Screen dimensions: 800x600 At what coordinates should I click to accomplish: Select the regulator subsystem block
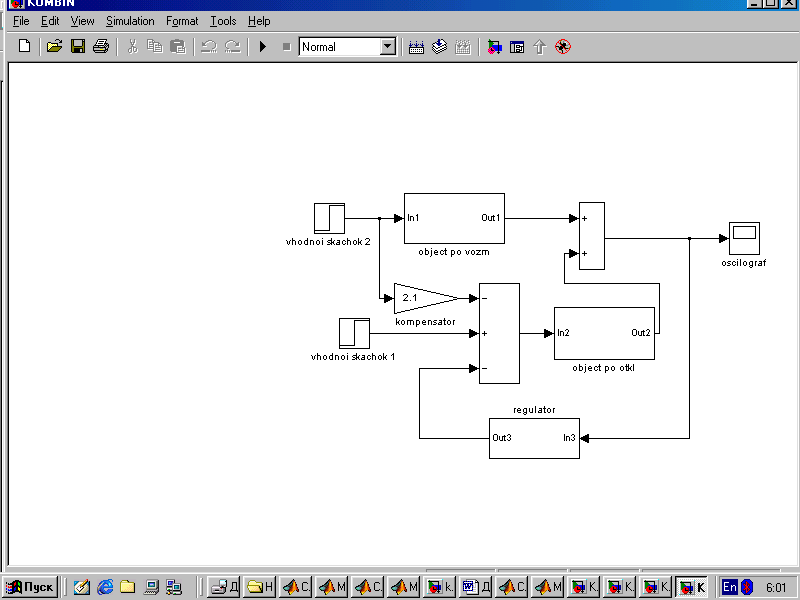point(534,438)
